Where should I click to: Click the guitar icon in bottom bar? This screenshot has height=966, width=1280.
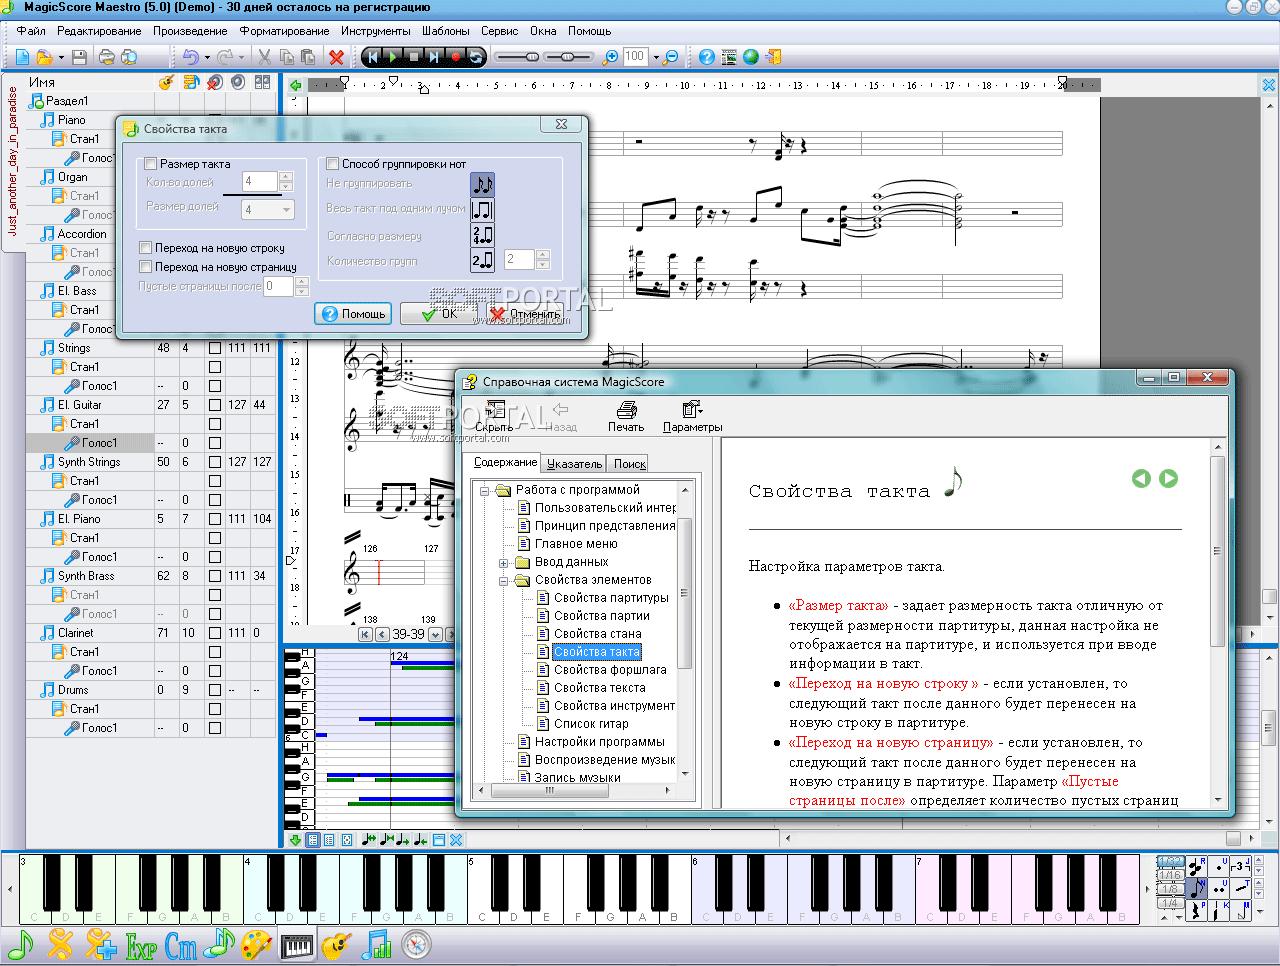click(x=336, y=945)
